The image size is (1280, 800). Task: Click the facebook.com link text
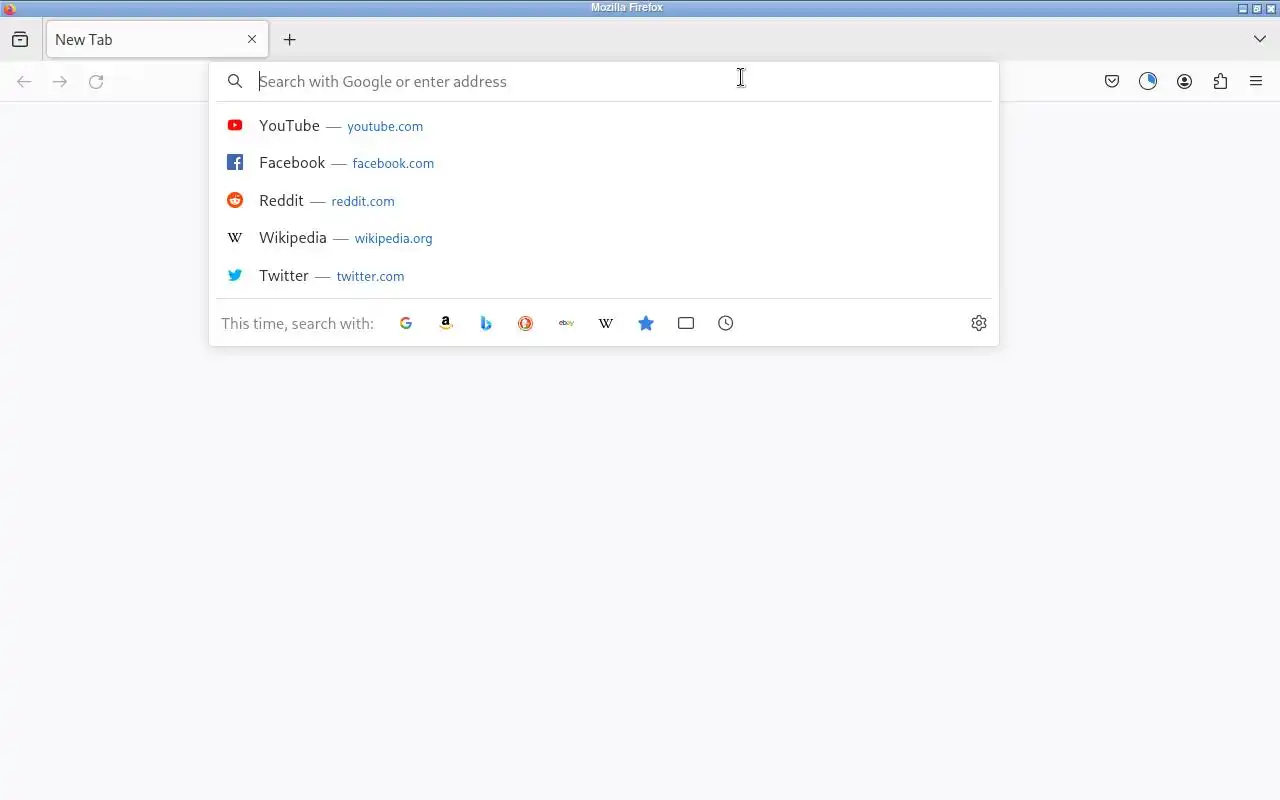click(x=393, y=164)
